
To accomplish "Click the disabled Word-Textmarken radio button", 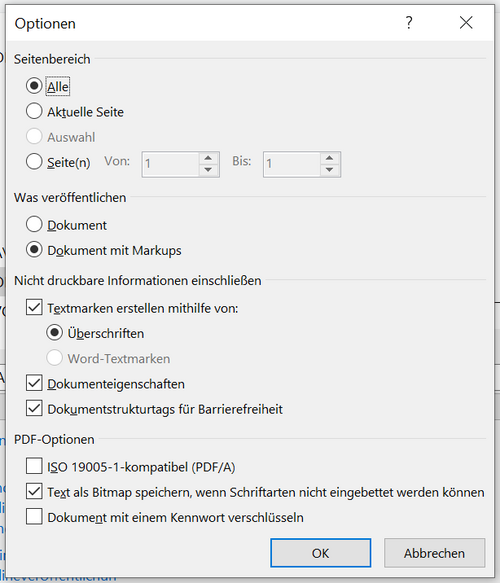I will 54,358.
